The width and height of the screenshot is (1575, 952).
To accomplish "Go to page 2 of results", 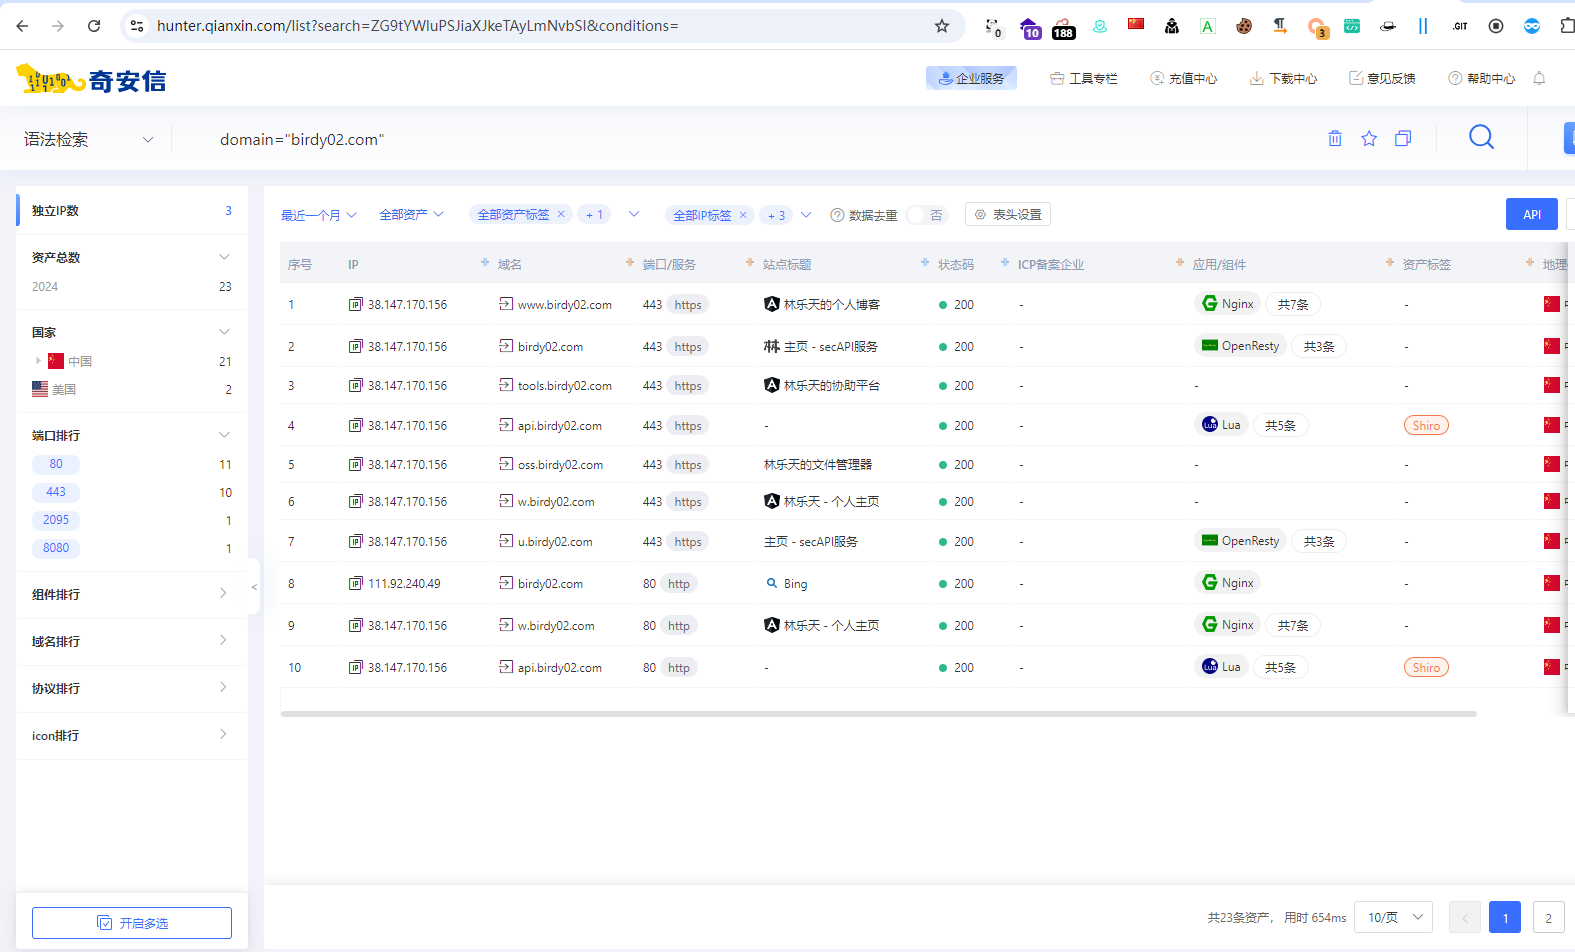I will coord(1548,917).
